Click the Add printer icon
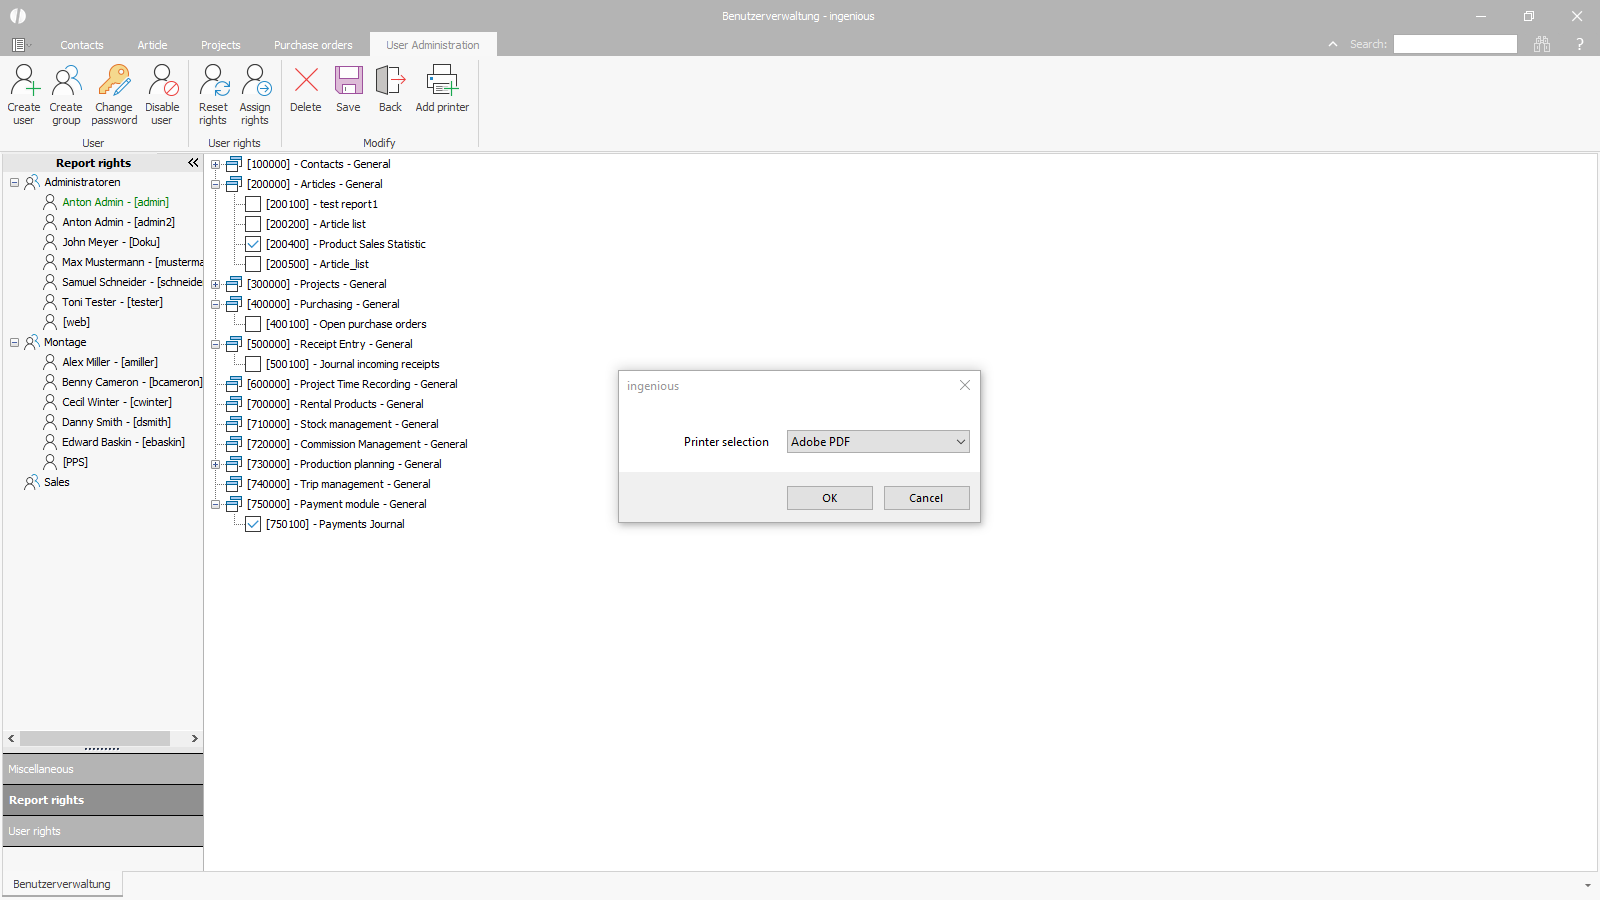The width and height of the screenshot is (1600, 900). [x=442, y=82]
